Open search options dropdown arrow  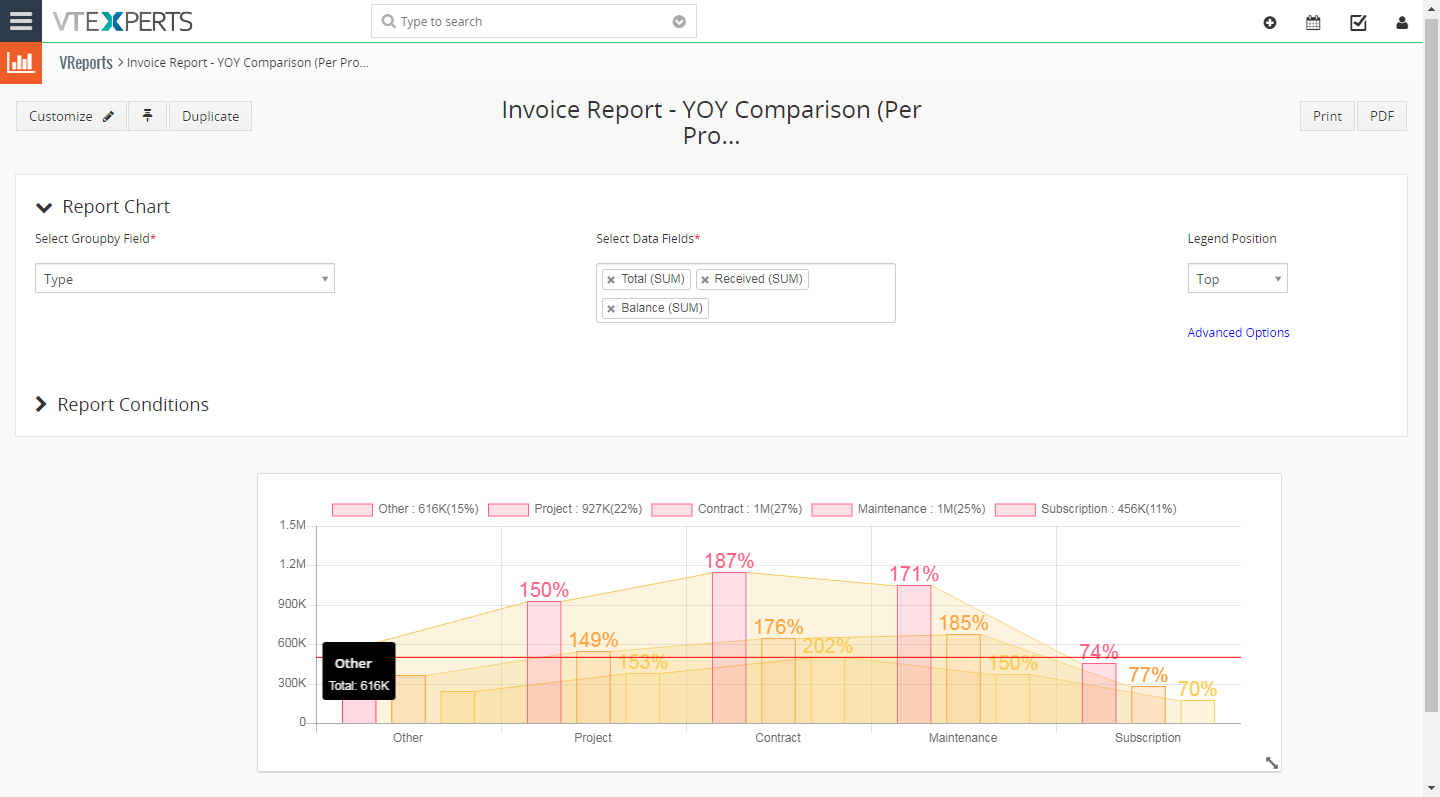tap(679, 21)
